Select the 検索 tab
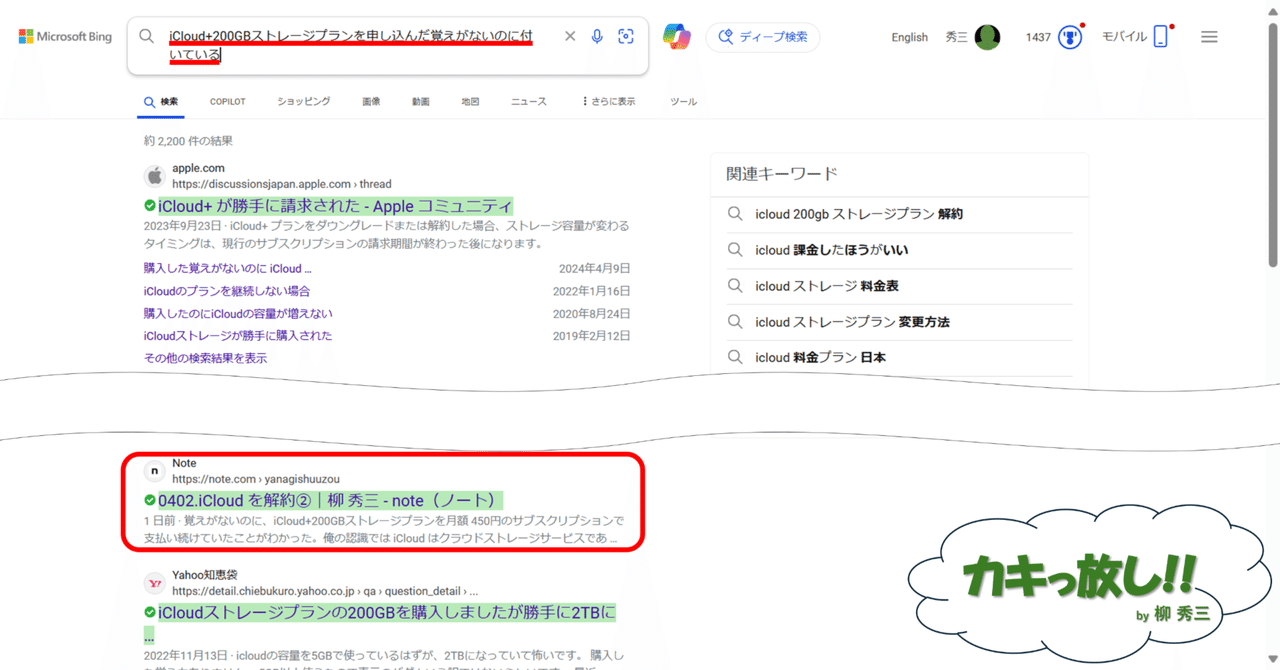This screenshot has width=1280, height=670. [161, 101]
